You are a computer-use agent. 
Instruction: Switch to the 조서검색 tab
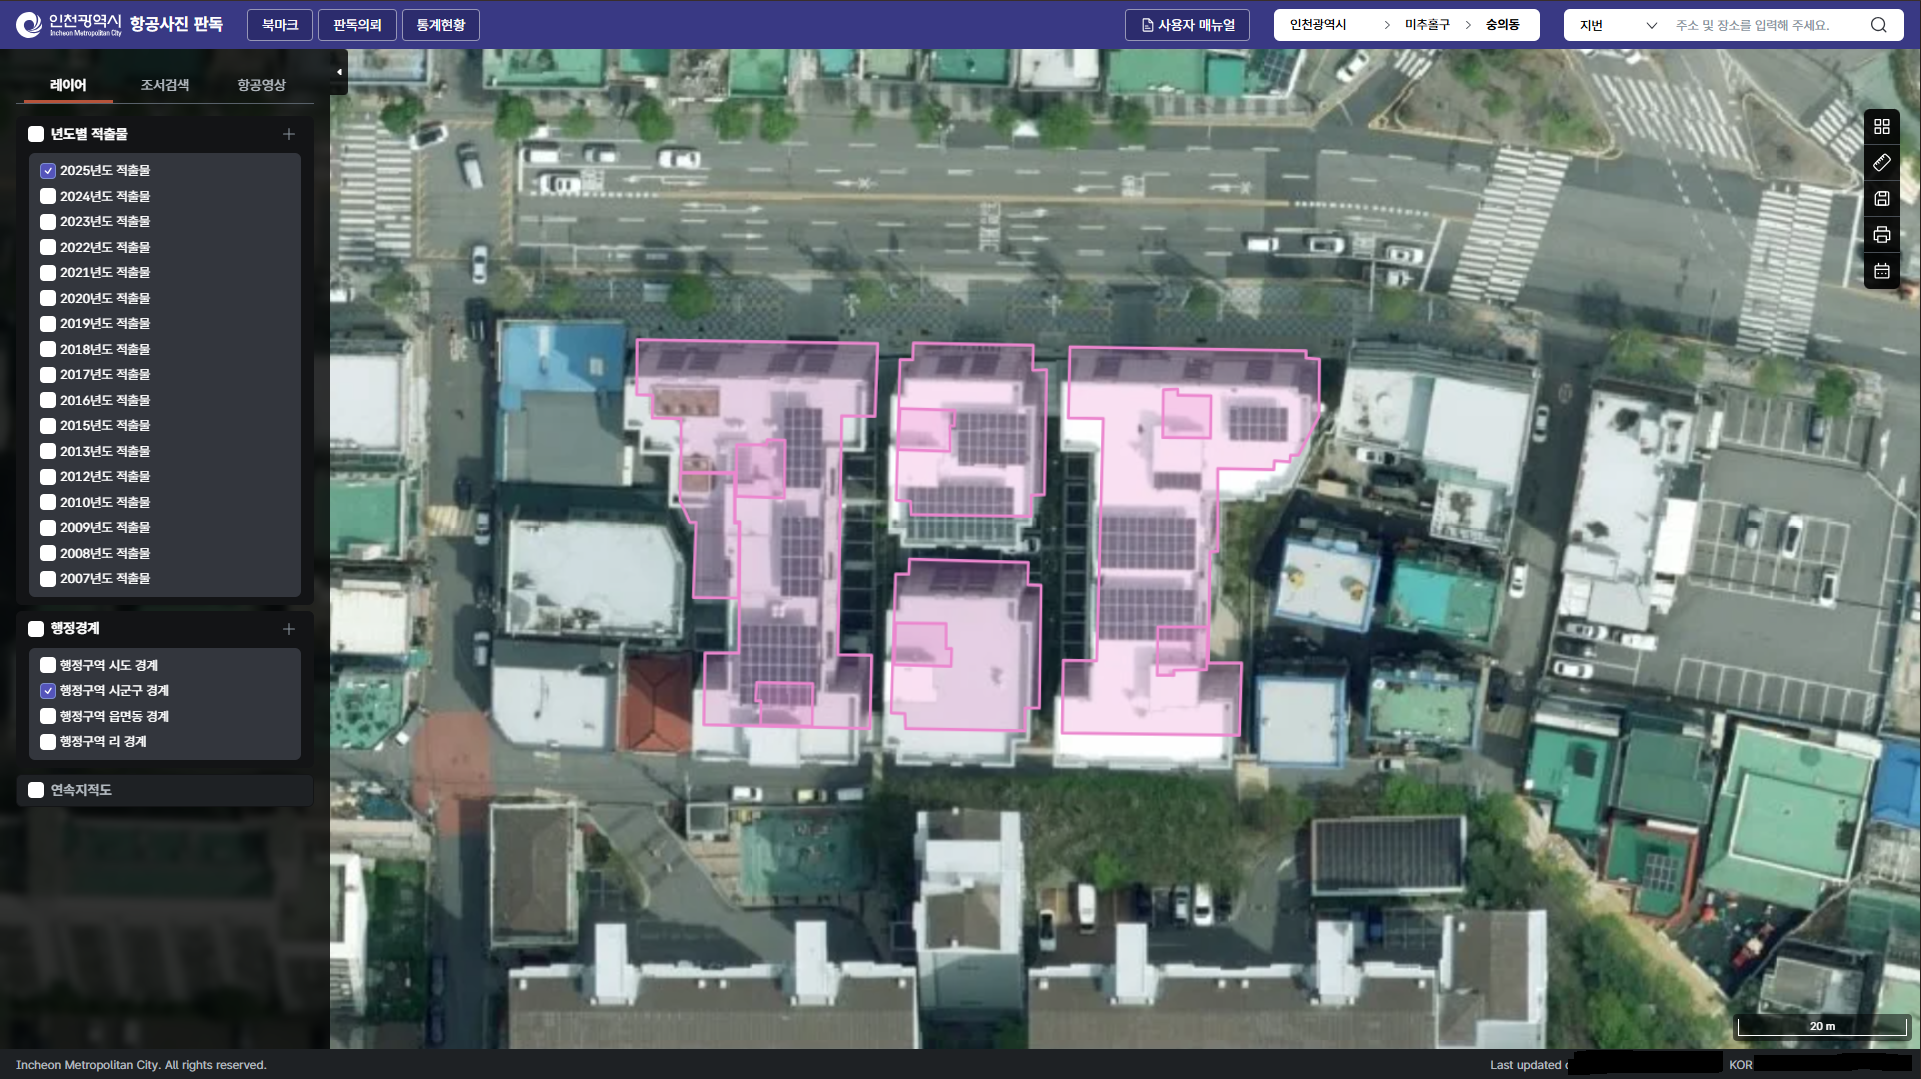click(x=164, y=85)
